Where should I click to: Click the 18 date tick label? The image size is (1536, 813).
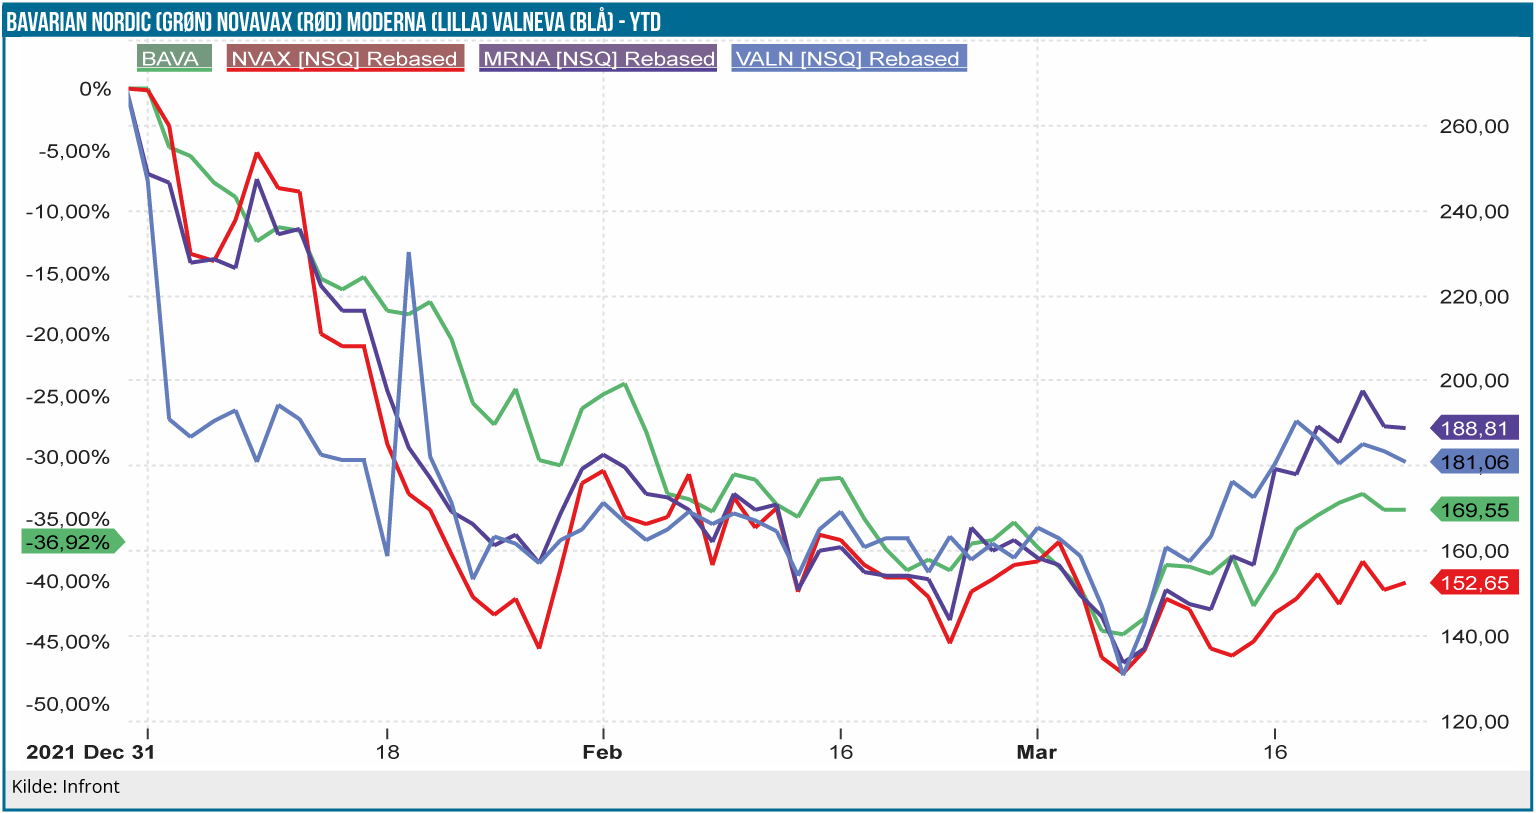point(387,752)
